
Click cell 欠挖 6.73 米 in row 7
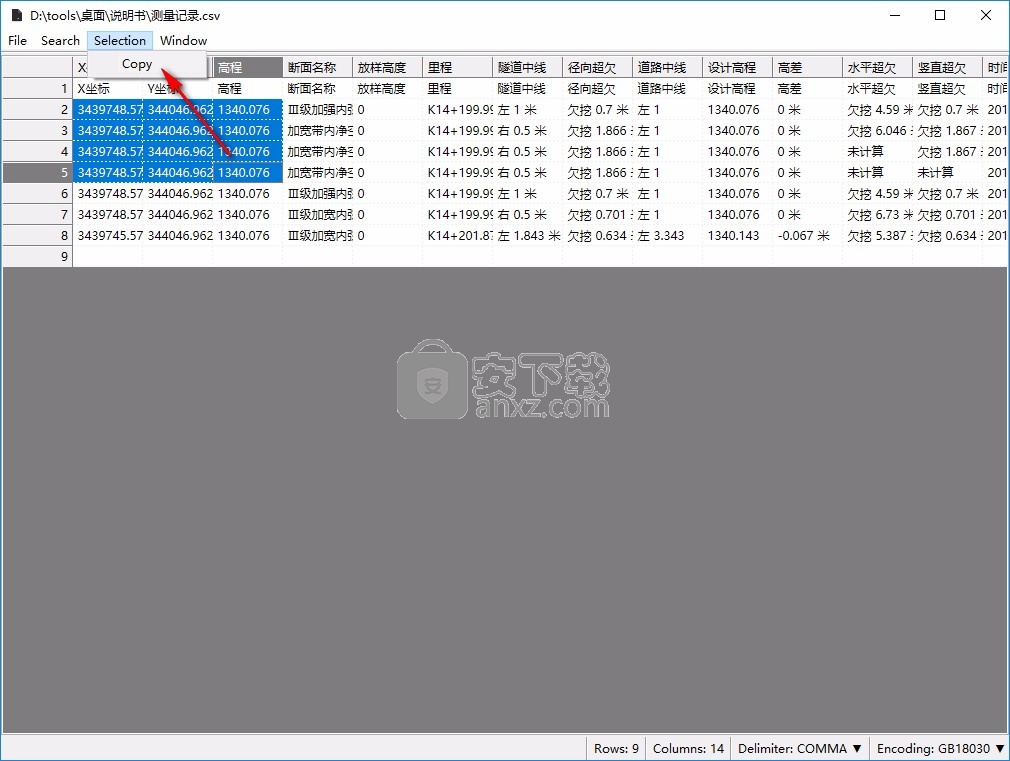click(877, 215)
